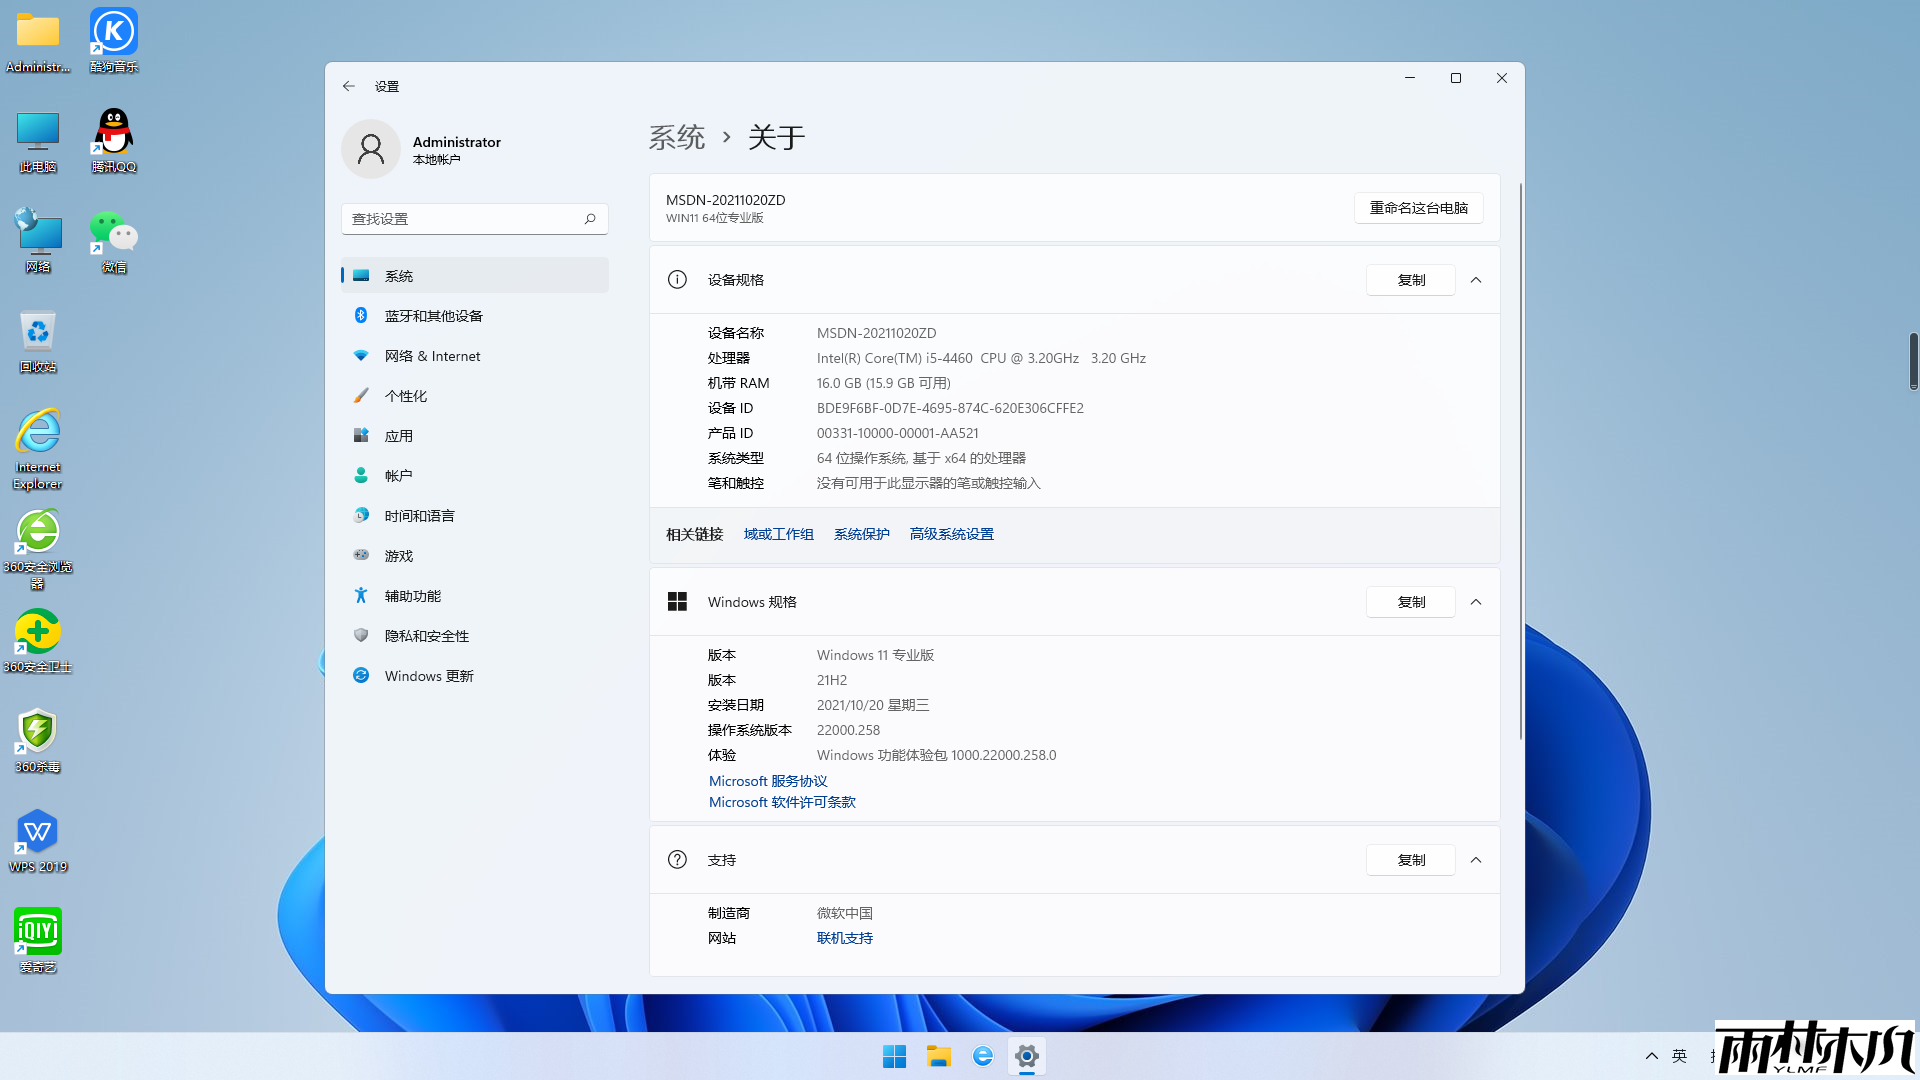Viewport: 1920px width, 1080px height.
Task: Click the 查找设置 search field
Action: 465,218
